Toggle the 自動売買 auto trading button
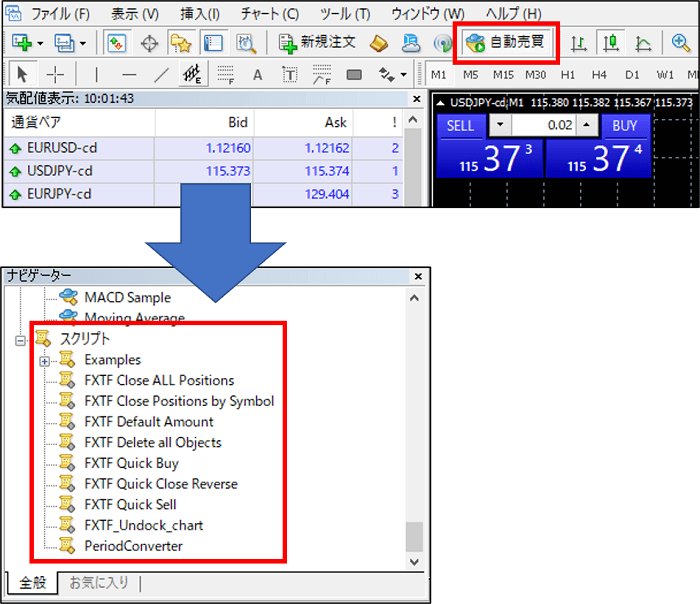 tap(506, 42)
